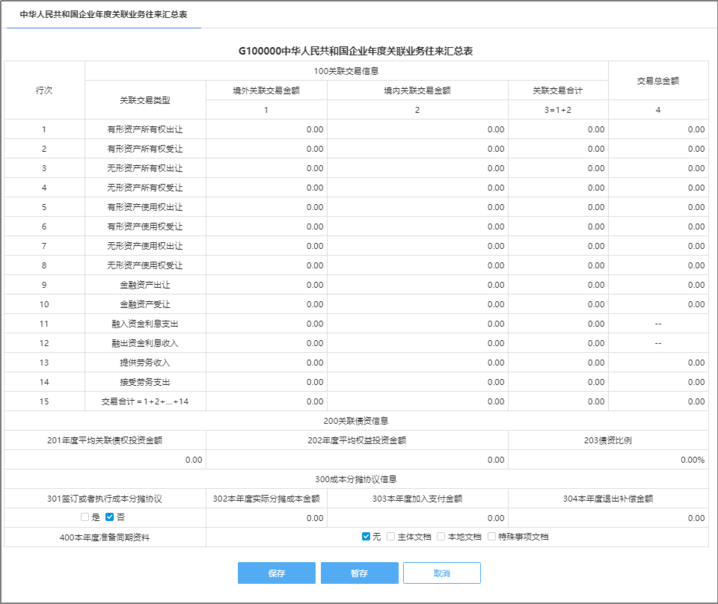Edit 境内关联交易金额 for 有形资产使用权出让
This screenshot has width=718, height=604.
pos(418,207)
